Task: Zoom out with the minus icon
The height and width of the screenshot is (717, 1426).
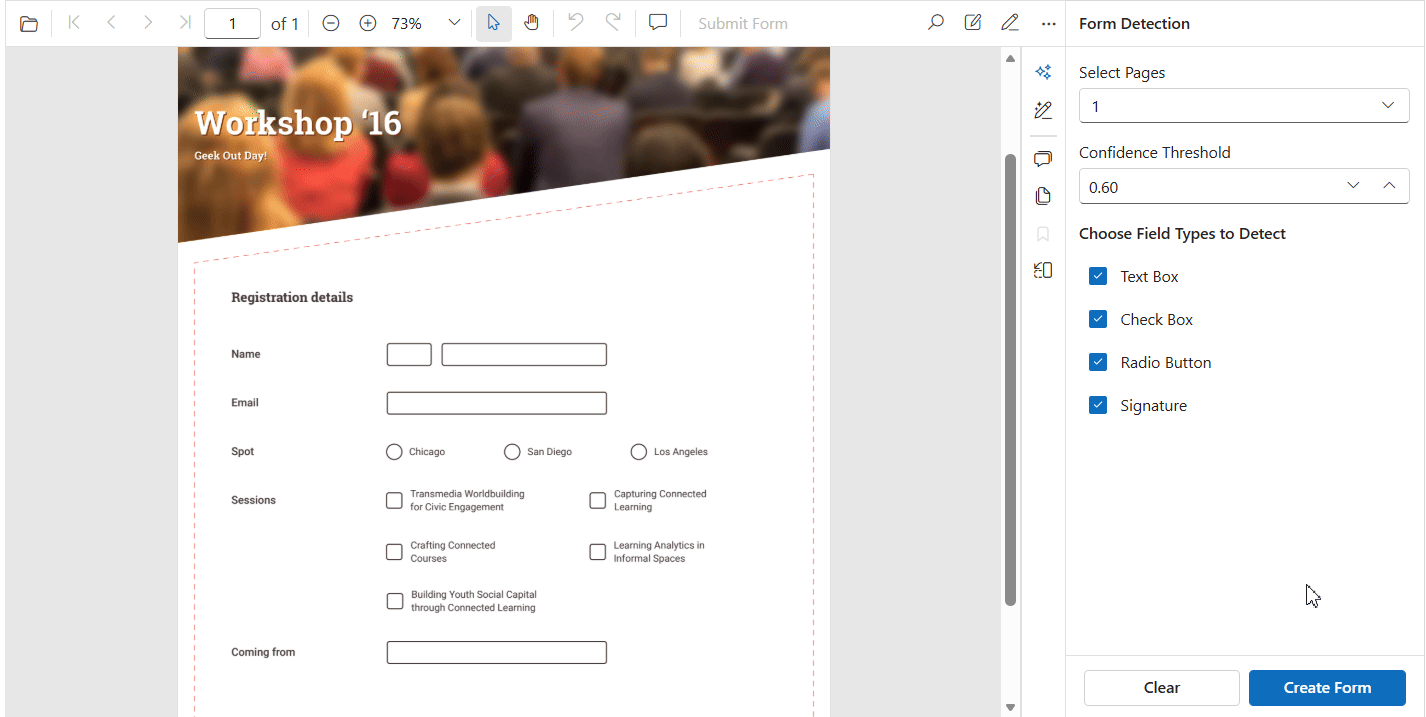Action: coord(331,23)
